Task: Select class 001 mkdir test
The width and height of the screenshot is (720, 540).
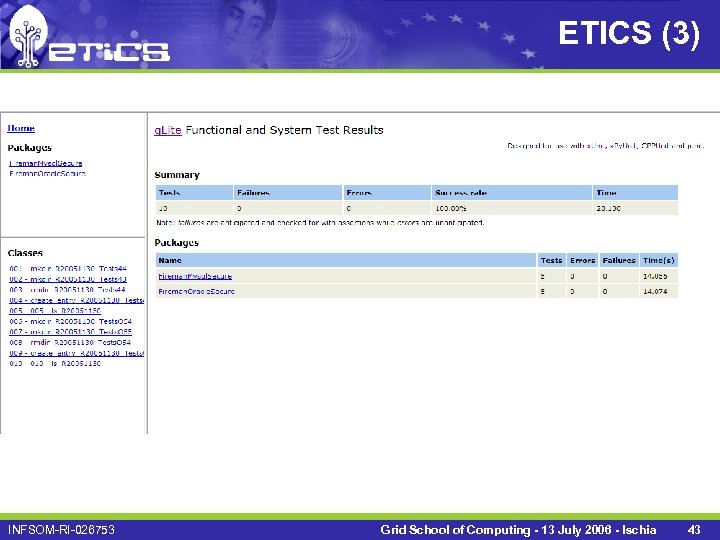Action: tap(68, 269)
